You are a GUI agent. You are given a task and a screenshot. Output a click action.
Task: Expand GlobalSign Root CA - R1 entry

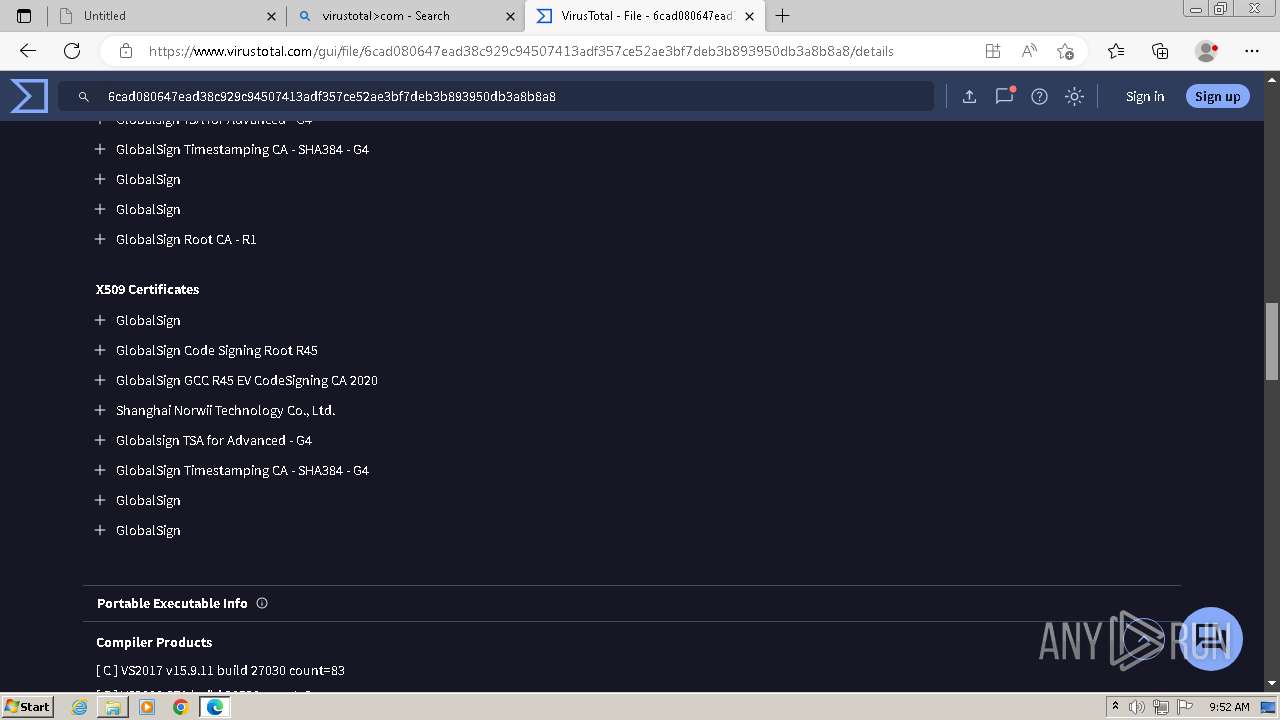click(100, 239)
